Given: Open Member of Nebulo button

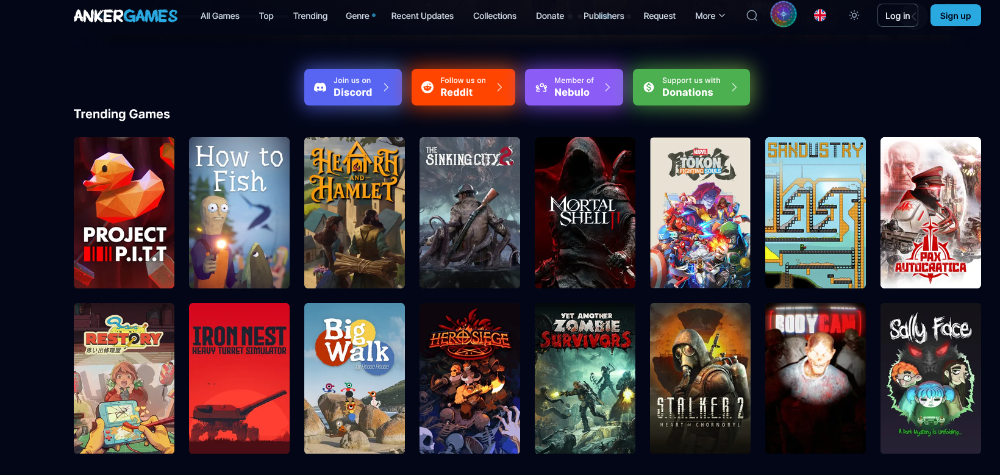Looking at the screenshot, I should coord(574,87).
